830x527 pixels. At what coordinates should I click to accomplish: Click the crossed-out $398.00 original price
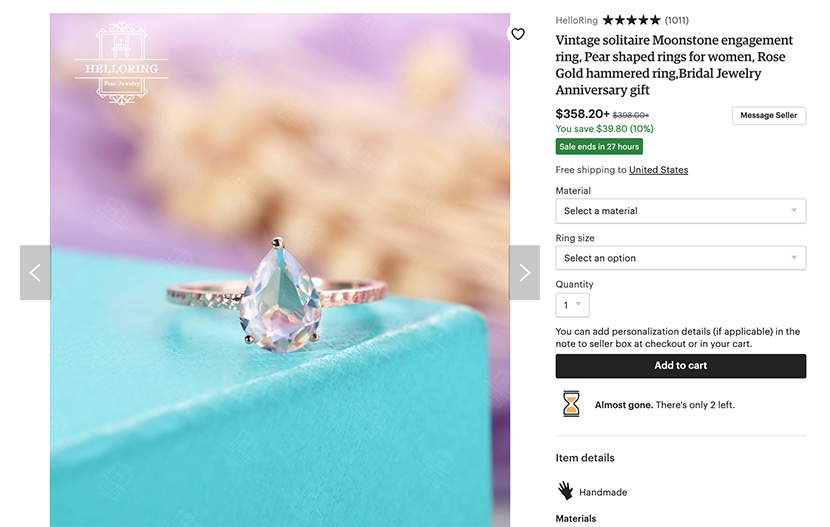tap(631, 116)
